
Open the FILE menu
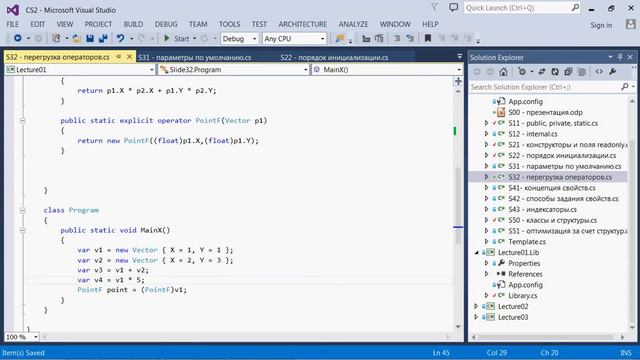pos(13,24)
